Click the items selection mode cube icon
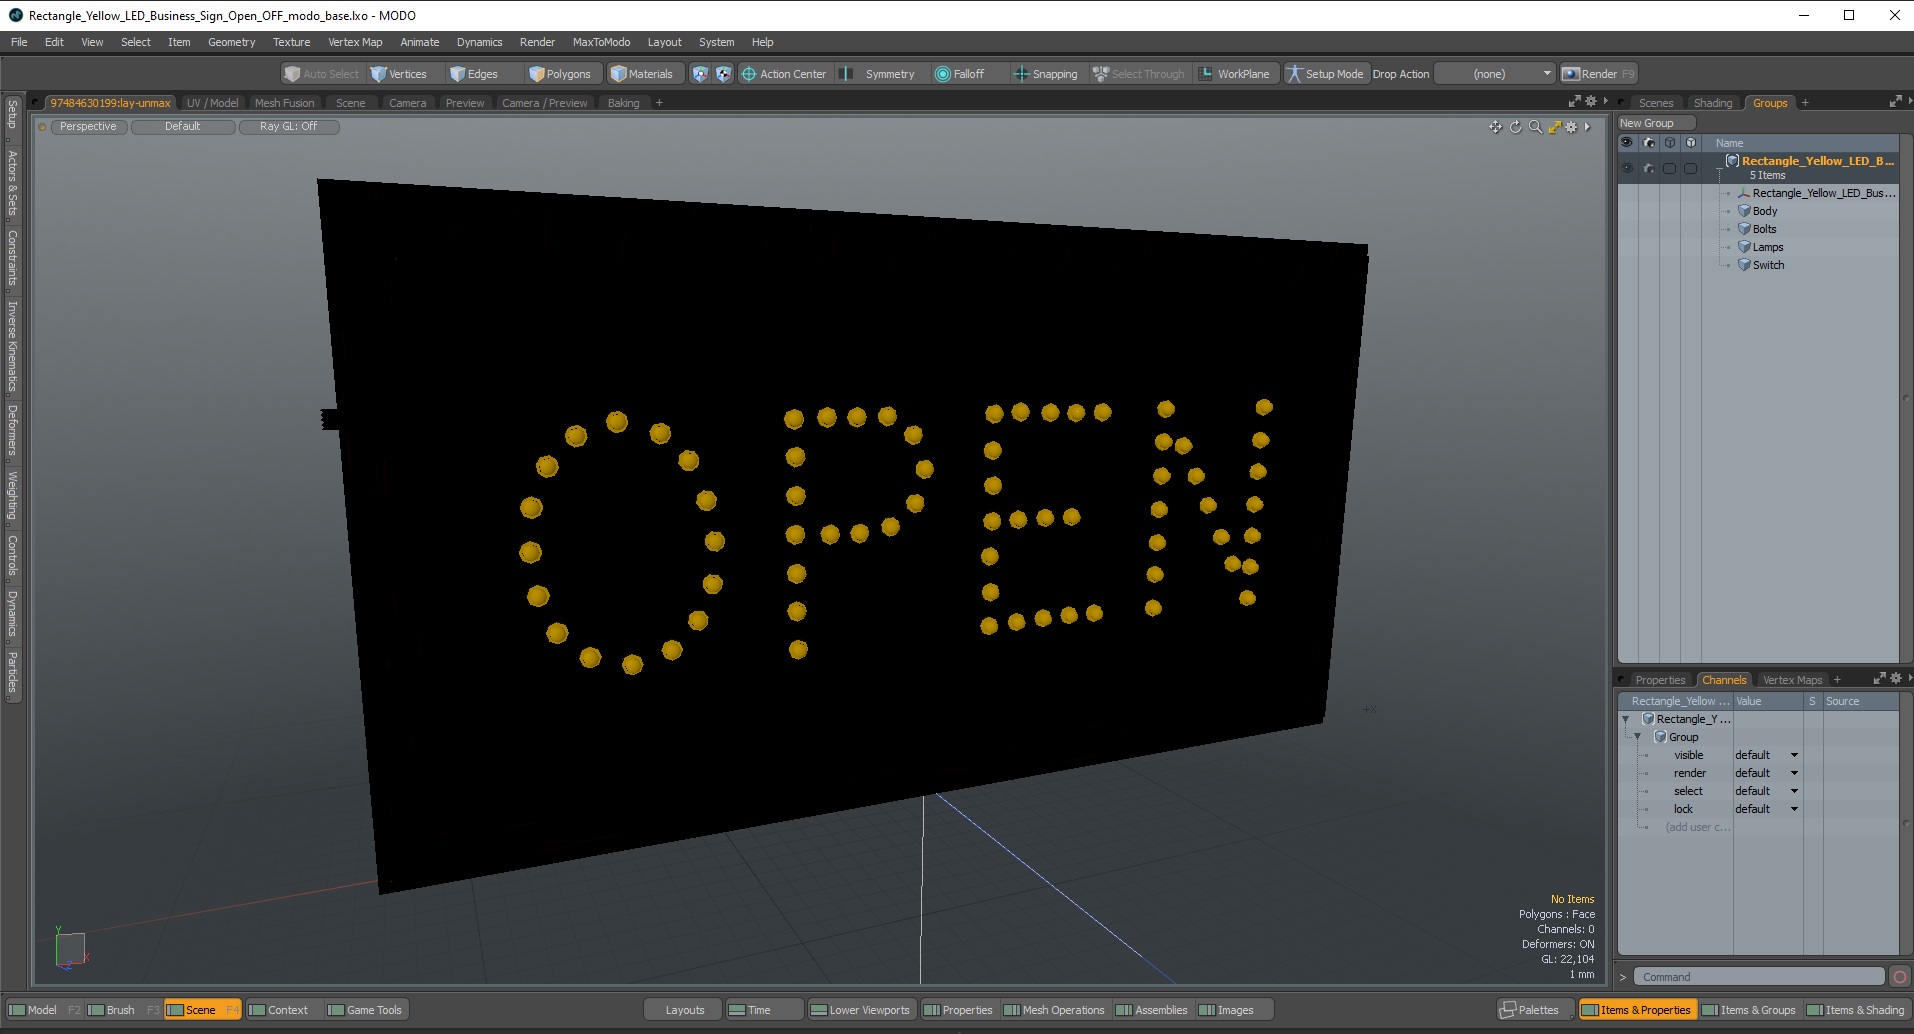This screenshot has height=1034, width=1914. pos(700,74)
